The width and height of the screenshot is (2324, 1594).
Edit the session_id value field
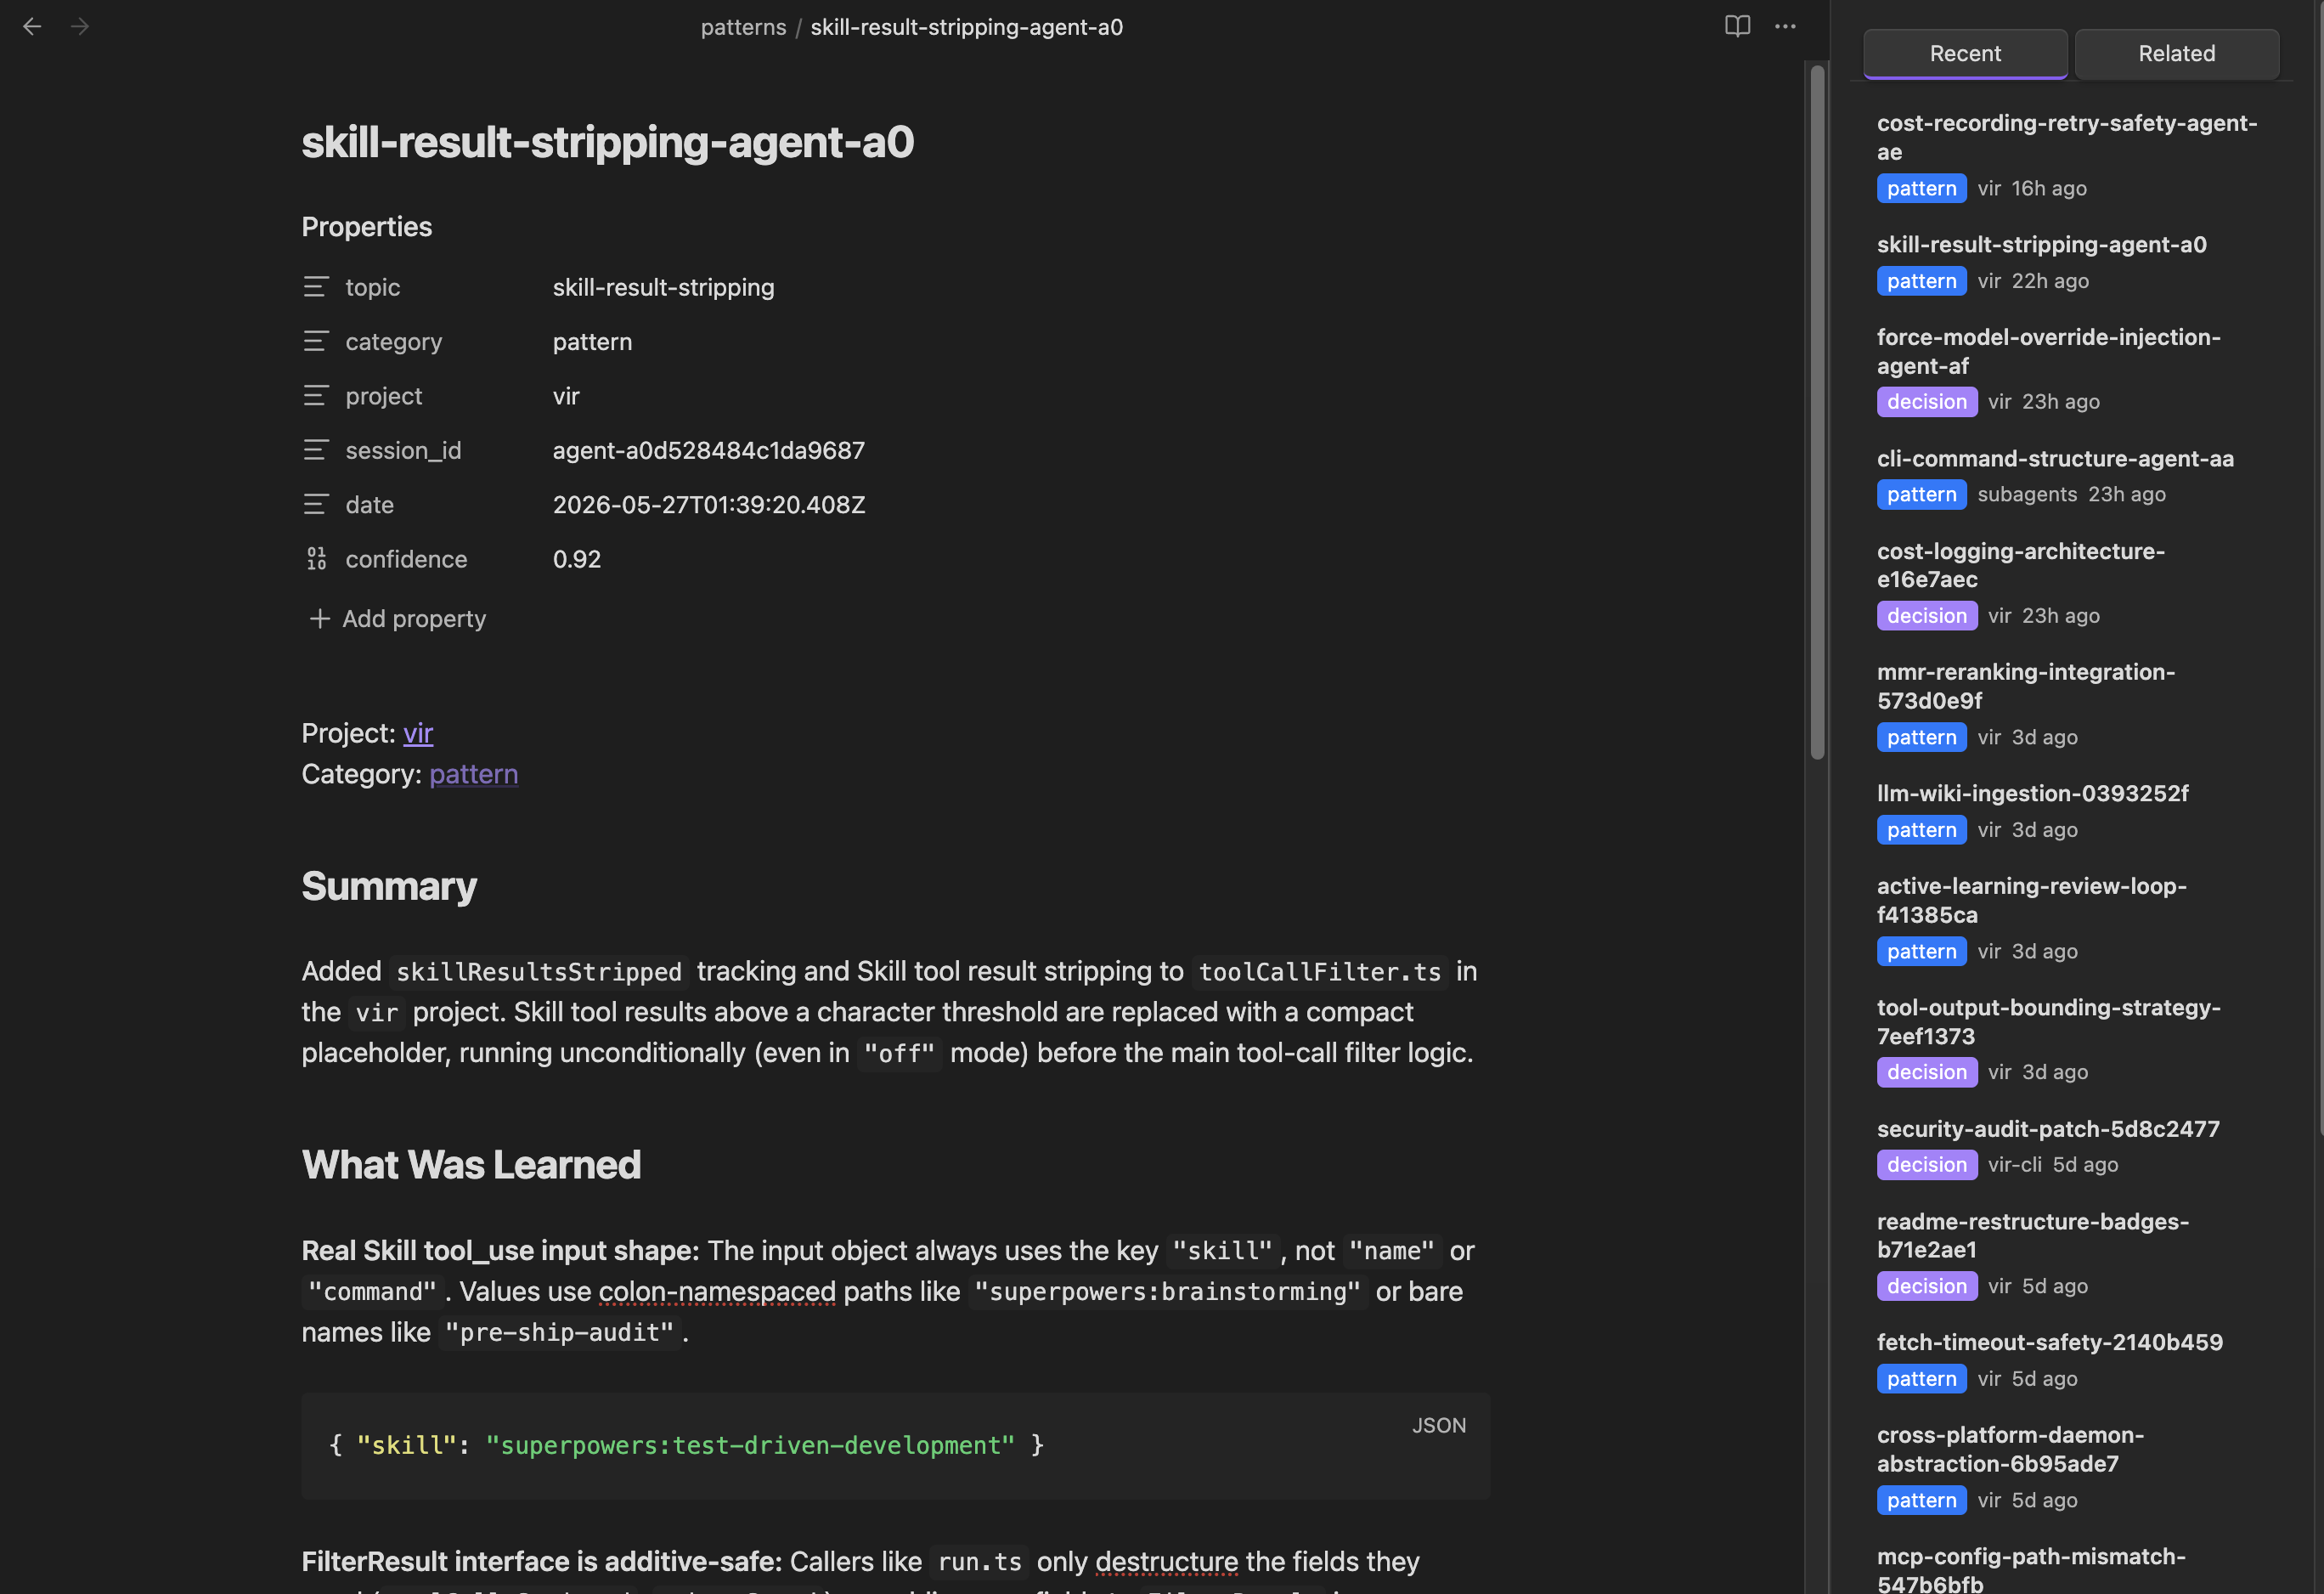708,451
